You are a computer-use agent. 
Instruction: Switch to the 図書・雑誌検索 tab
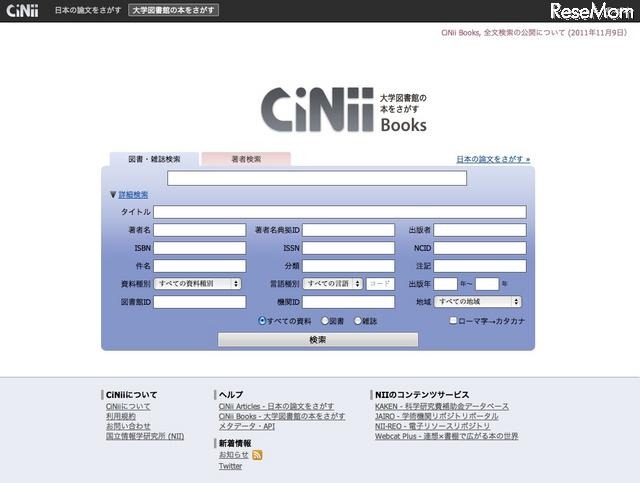[154, 159]
